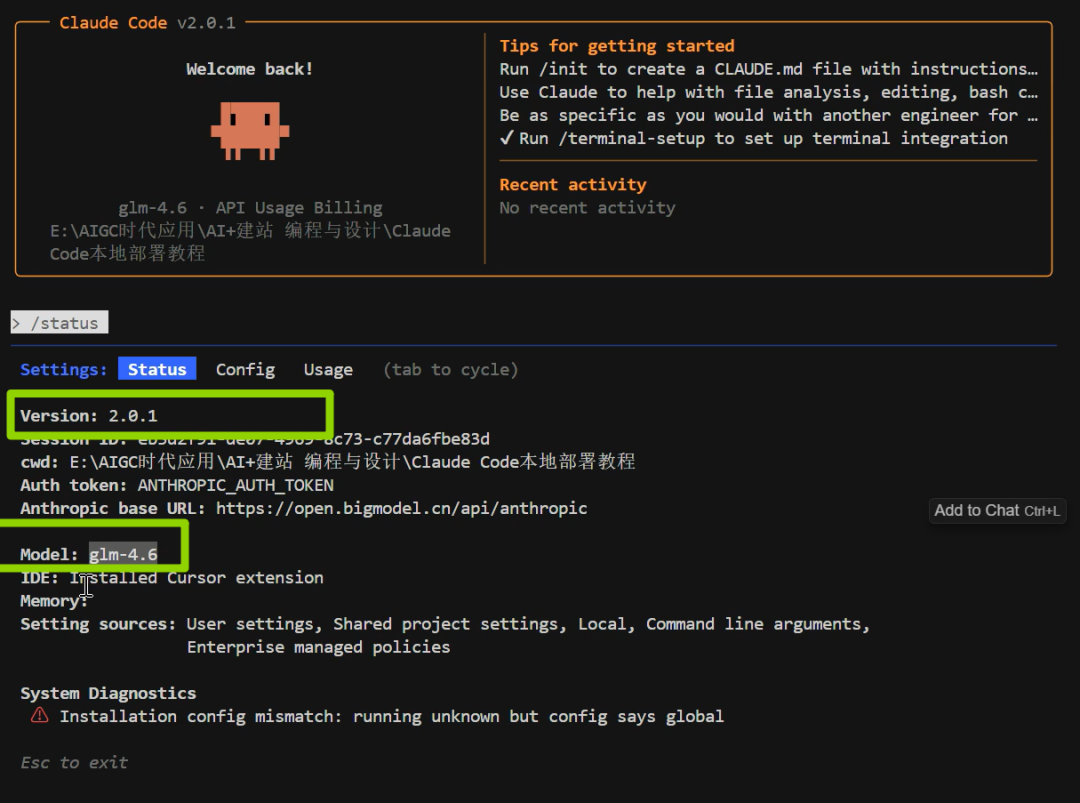Click the Run /terminal-setup tip text
The image size is (1080, 803).
[763, 138]
